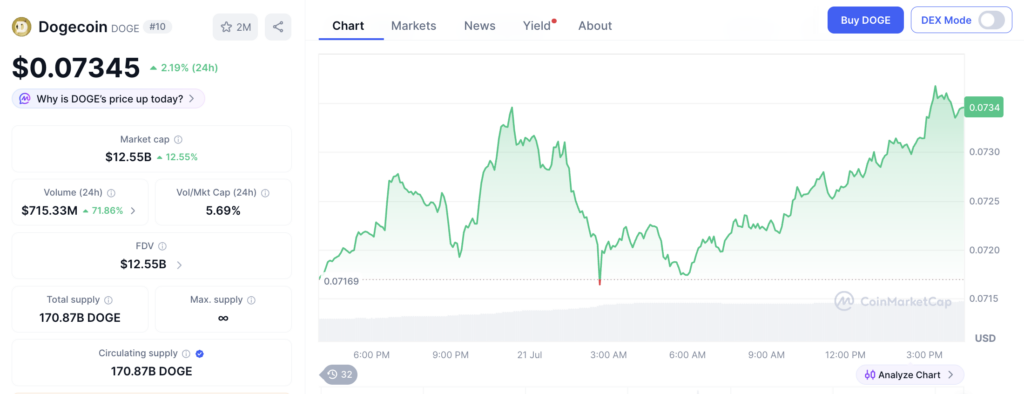
Task: Expand the Volume (24h) details chevron
Action: (133, 210)
